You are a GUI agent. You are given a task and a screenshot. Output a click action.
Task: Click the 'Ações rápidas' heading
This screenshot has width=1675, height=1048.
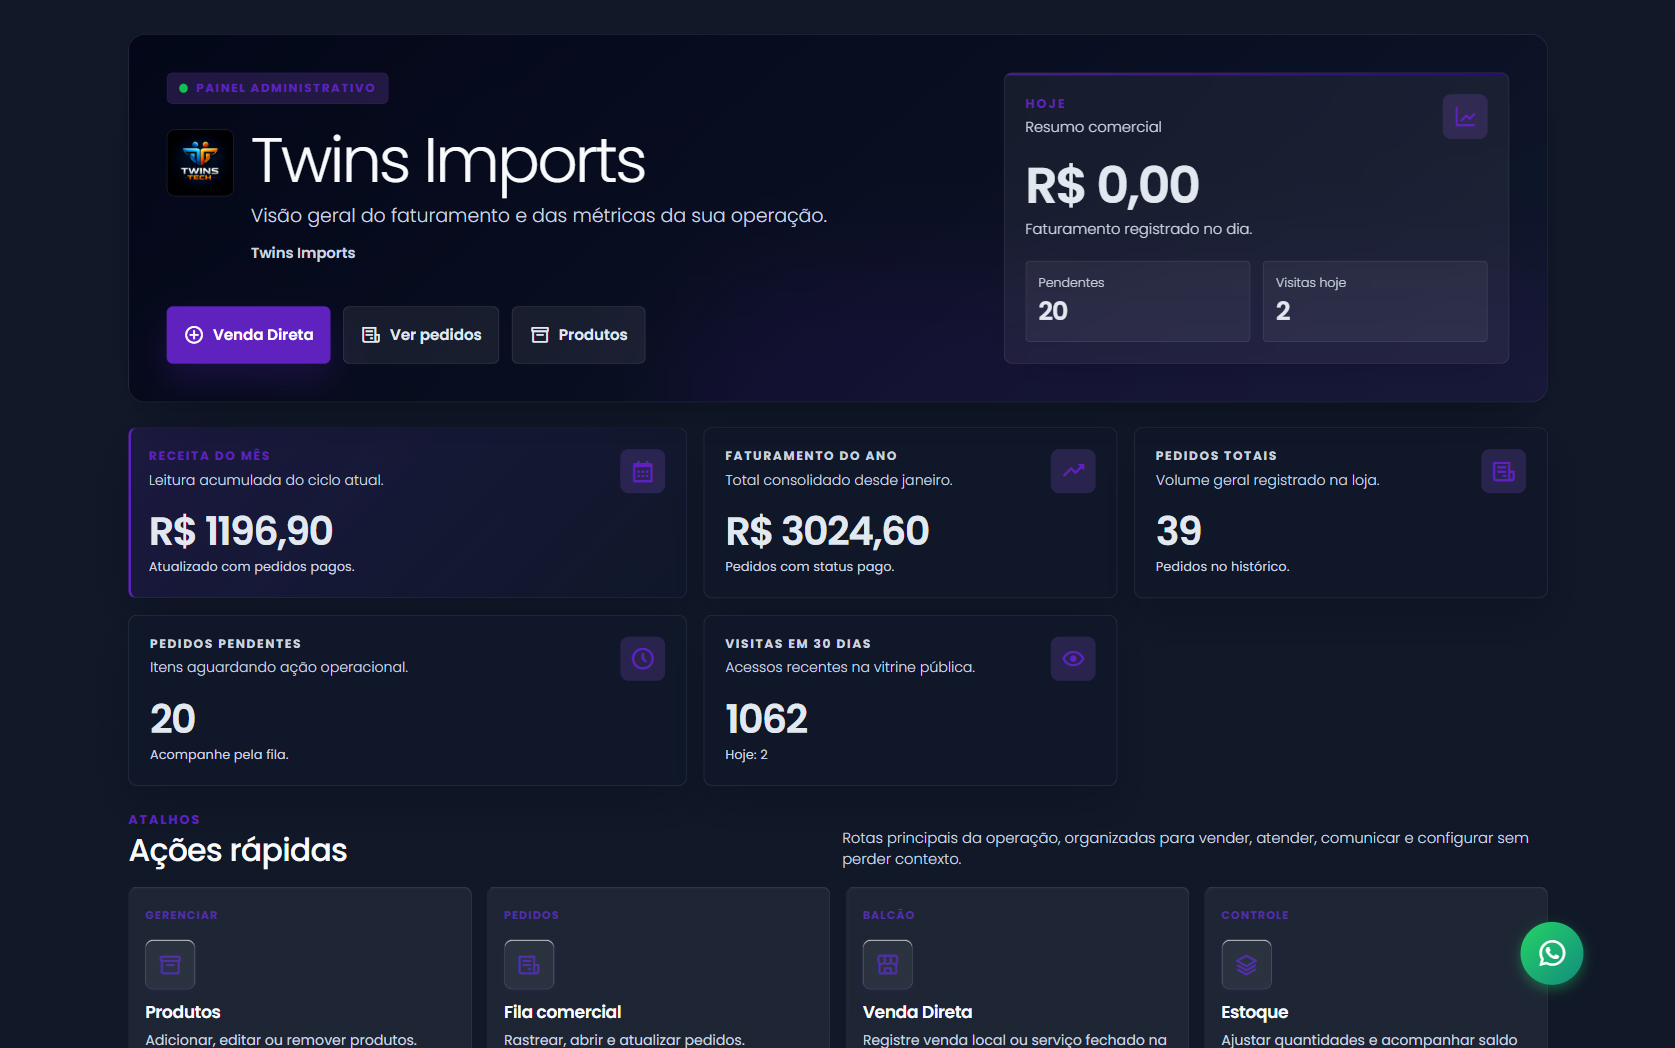click(x=238, y=850)
